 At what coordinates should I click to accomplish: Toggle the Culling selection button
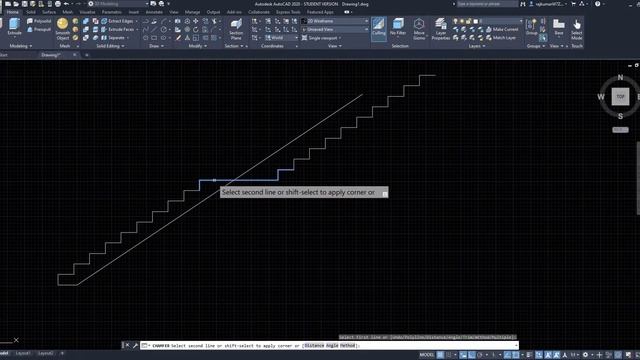coord(379,28)
